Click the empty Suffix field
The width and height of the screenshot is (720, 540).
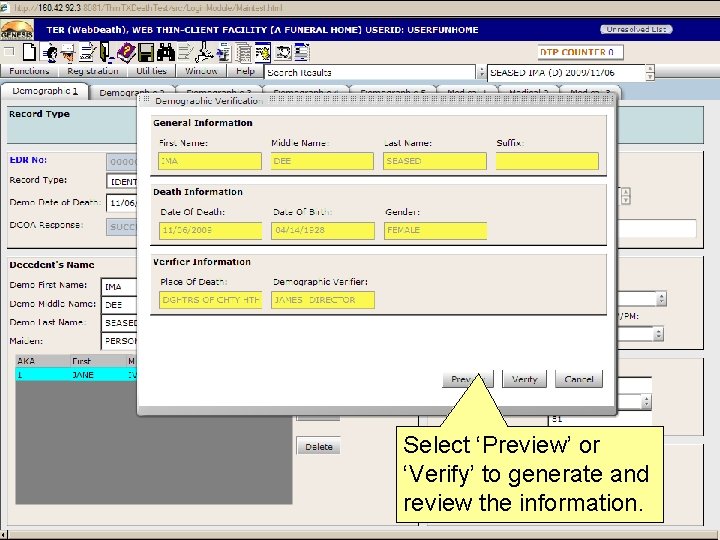point(547,161)
